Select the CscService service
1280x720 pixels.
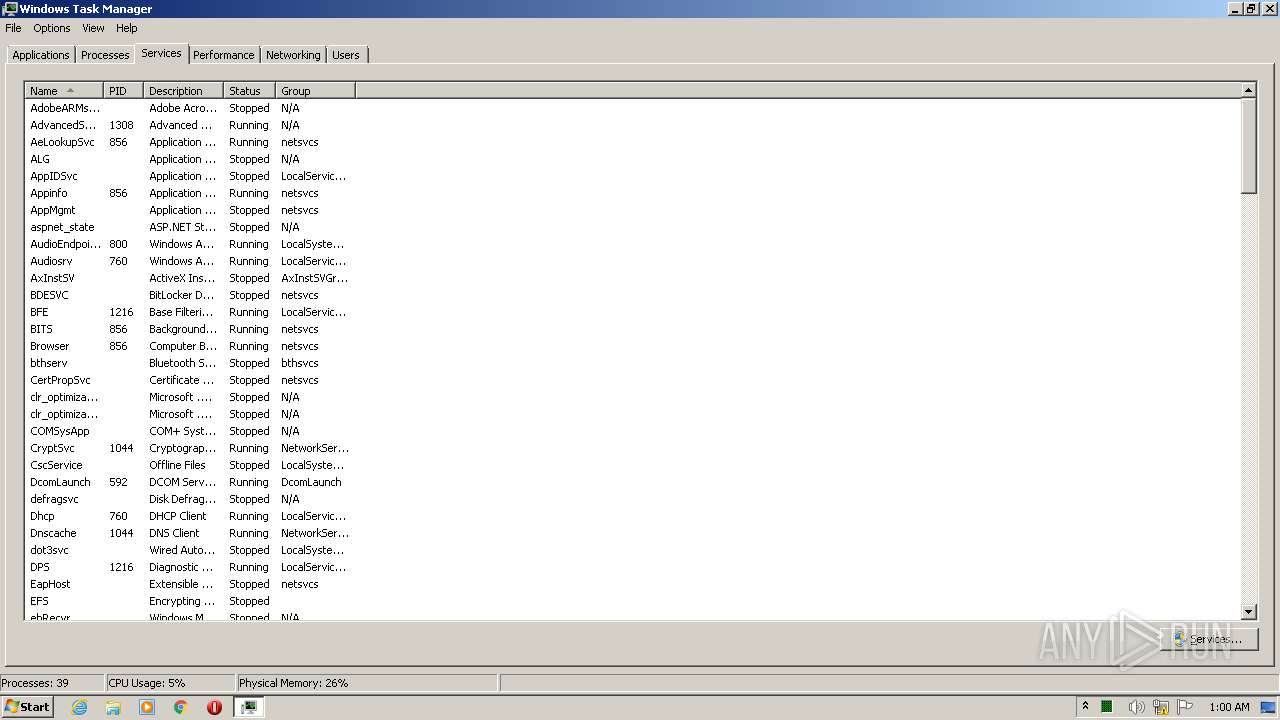[190, 465]
